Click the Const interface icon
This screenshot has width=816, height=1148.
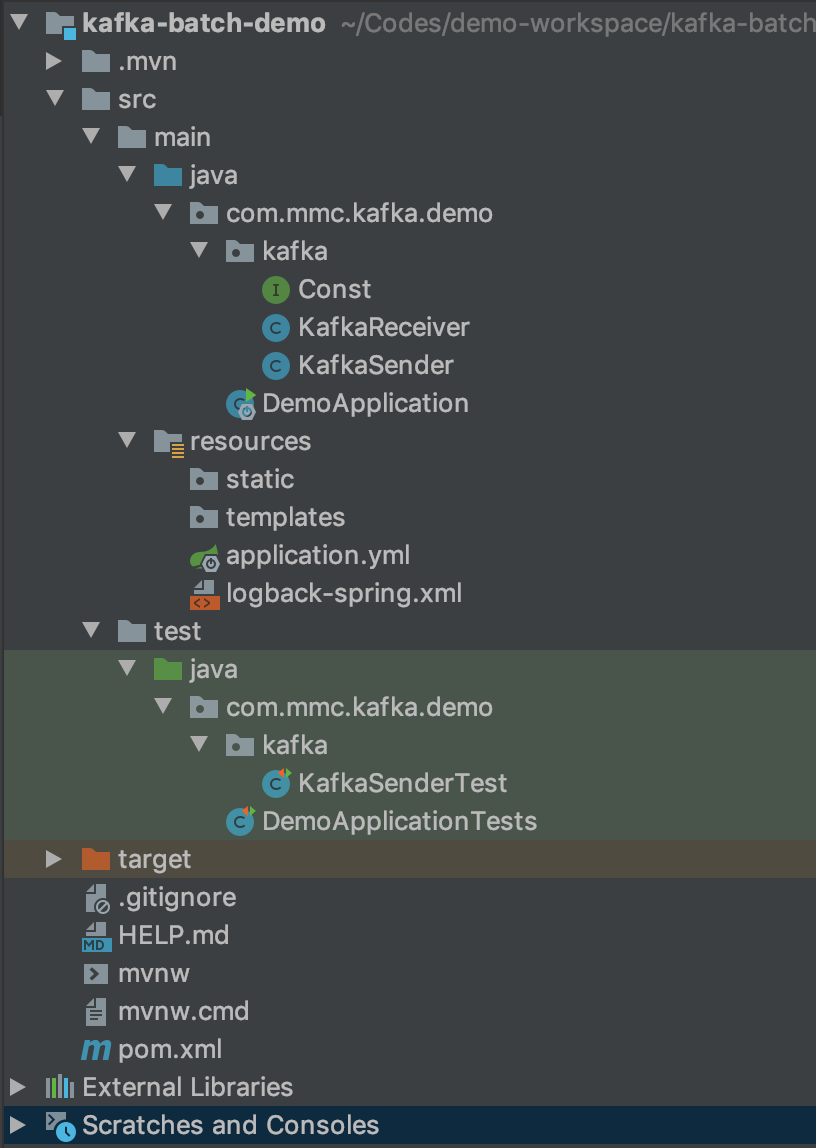pyautogui.click(x=275, y=289)
